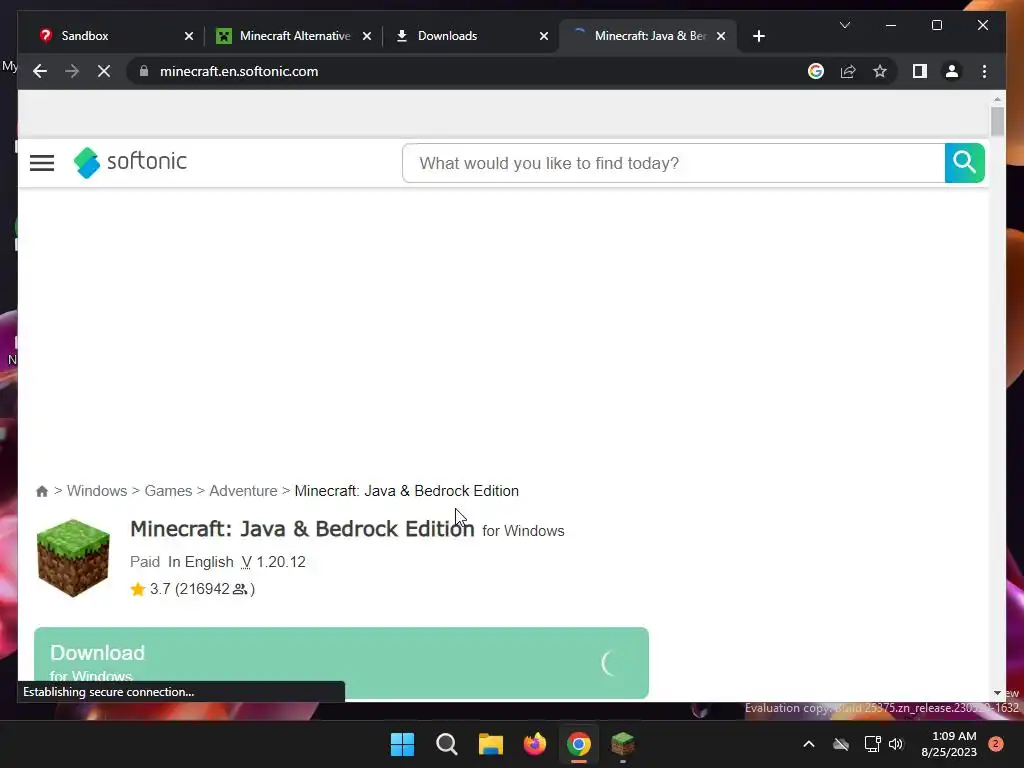
Task: Close the Sandbox tab
Action: coord(189,36)
